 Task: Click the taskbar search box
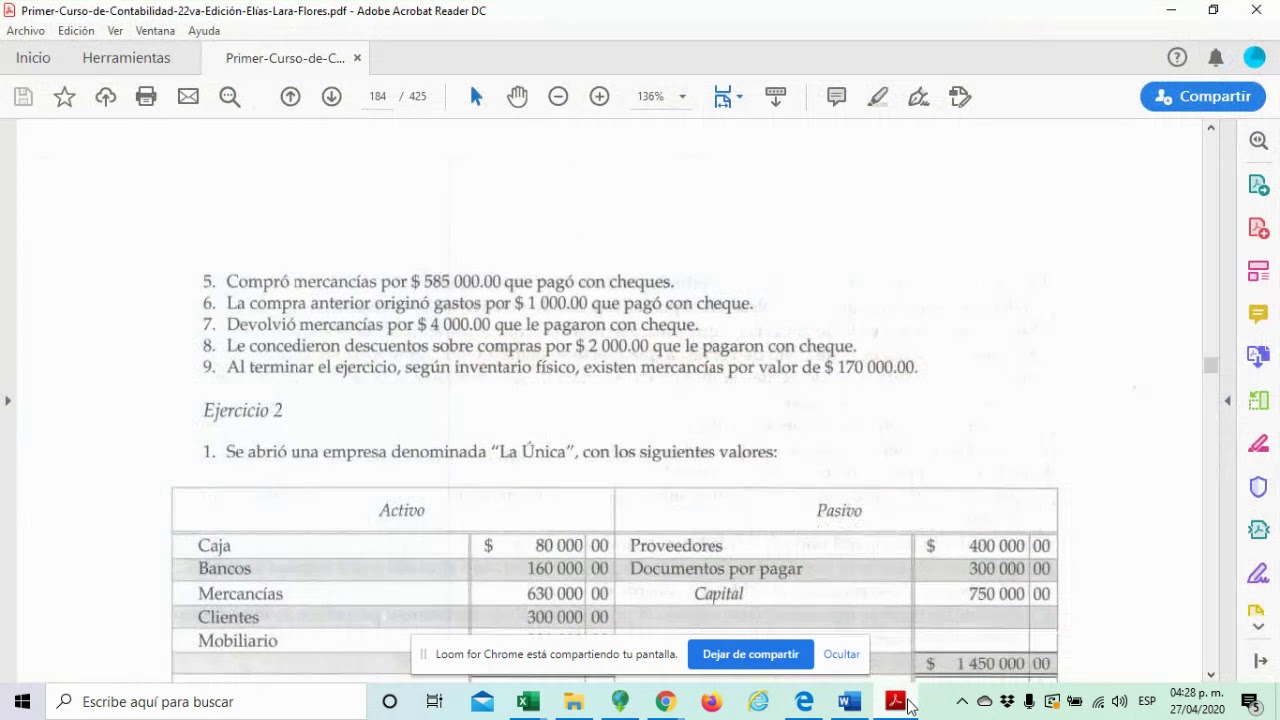(206, 702)
